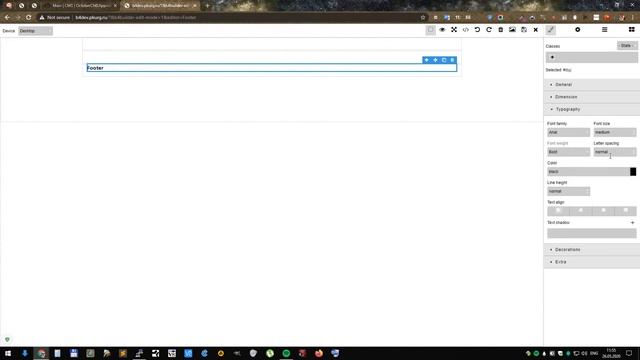Viewport: 640px width, 360px height.
Task: Bookmark the page with star icon
Action: click(x=423, y=18)
